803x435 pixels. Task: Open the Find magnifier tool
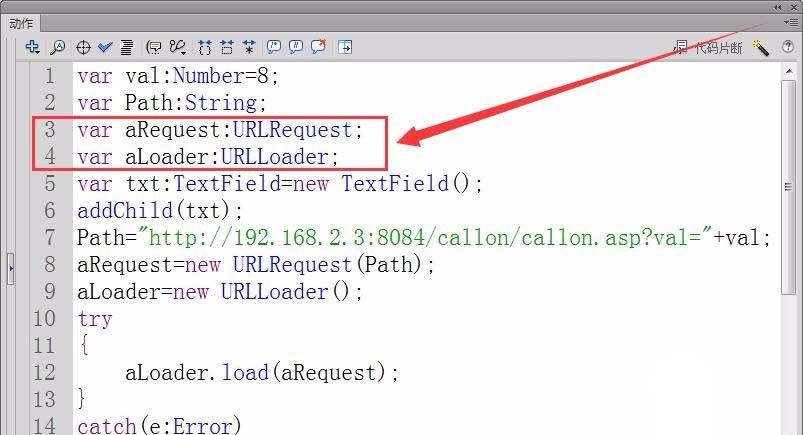click(57, 47)
